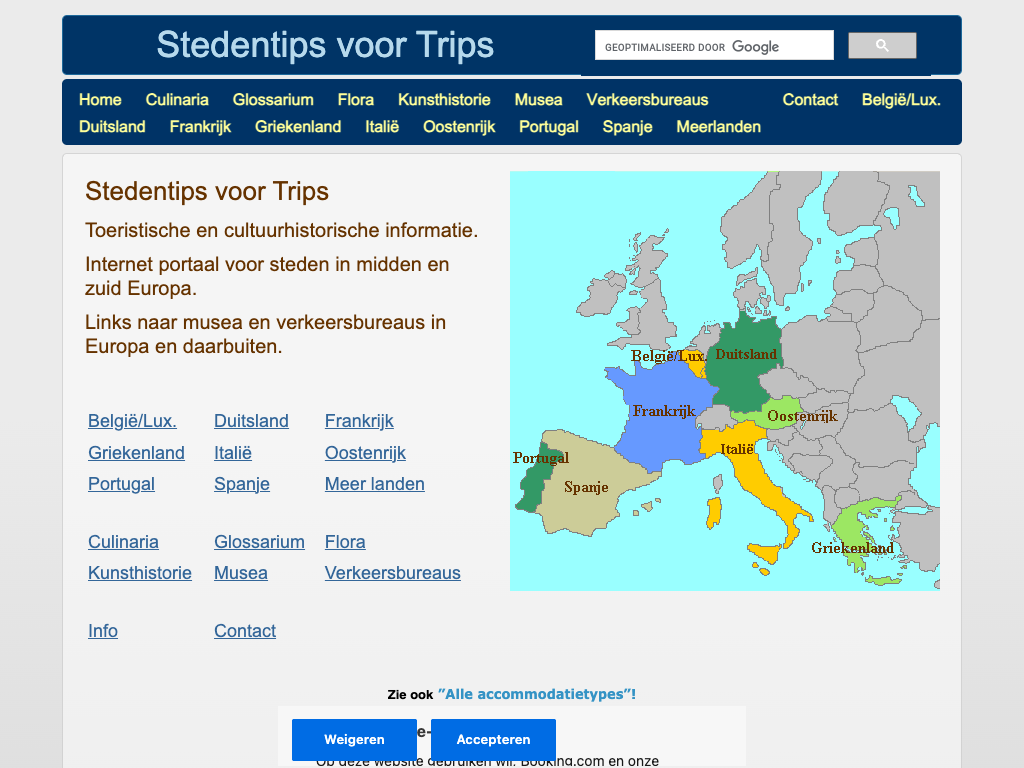Click the Google custom search field

(714, 46)
